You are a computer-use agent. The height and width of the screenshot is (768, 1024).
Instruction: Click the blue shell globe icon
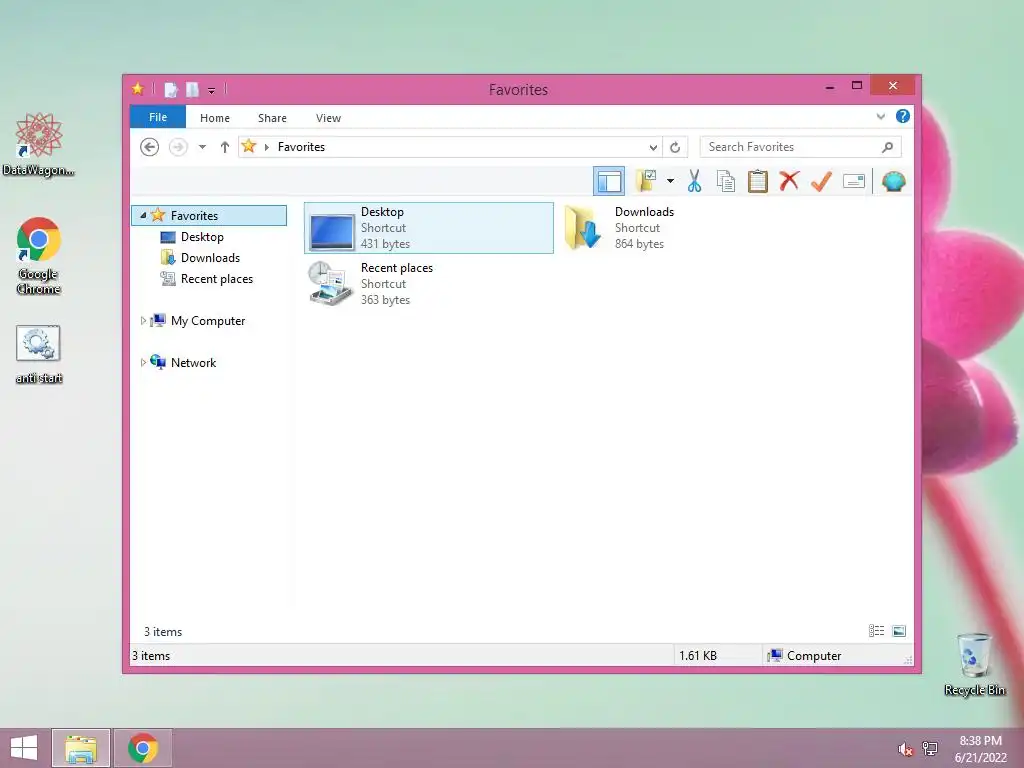pyautogui.click(x=893, y=181)
